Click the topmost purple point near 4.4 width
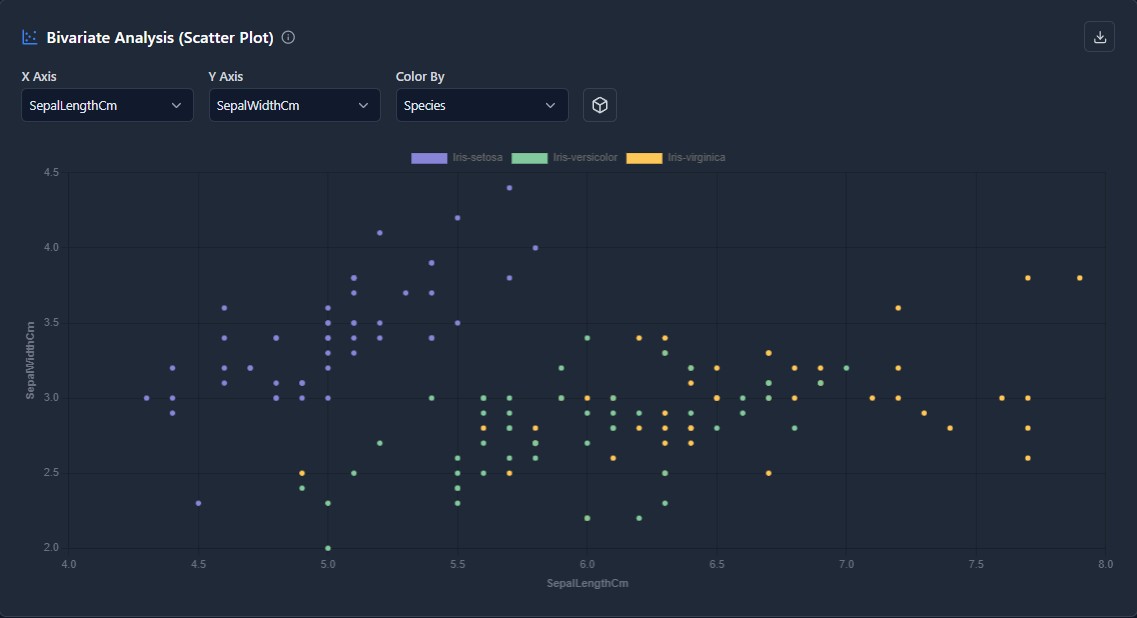1137x618 pixels. pyautogui.click(x=509, y=187)
